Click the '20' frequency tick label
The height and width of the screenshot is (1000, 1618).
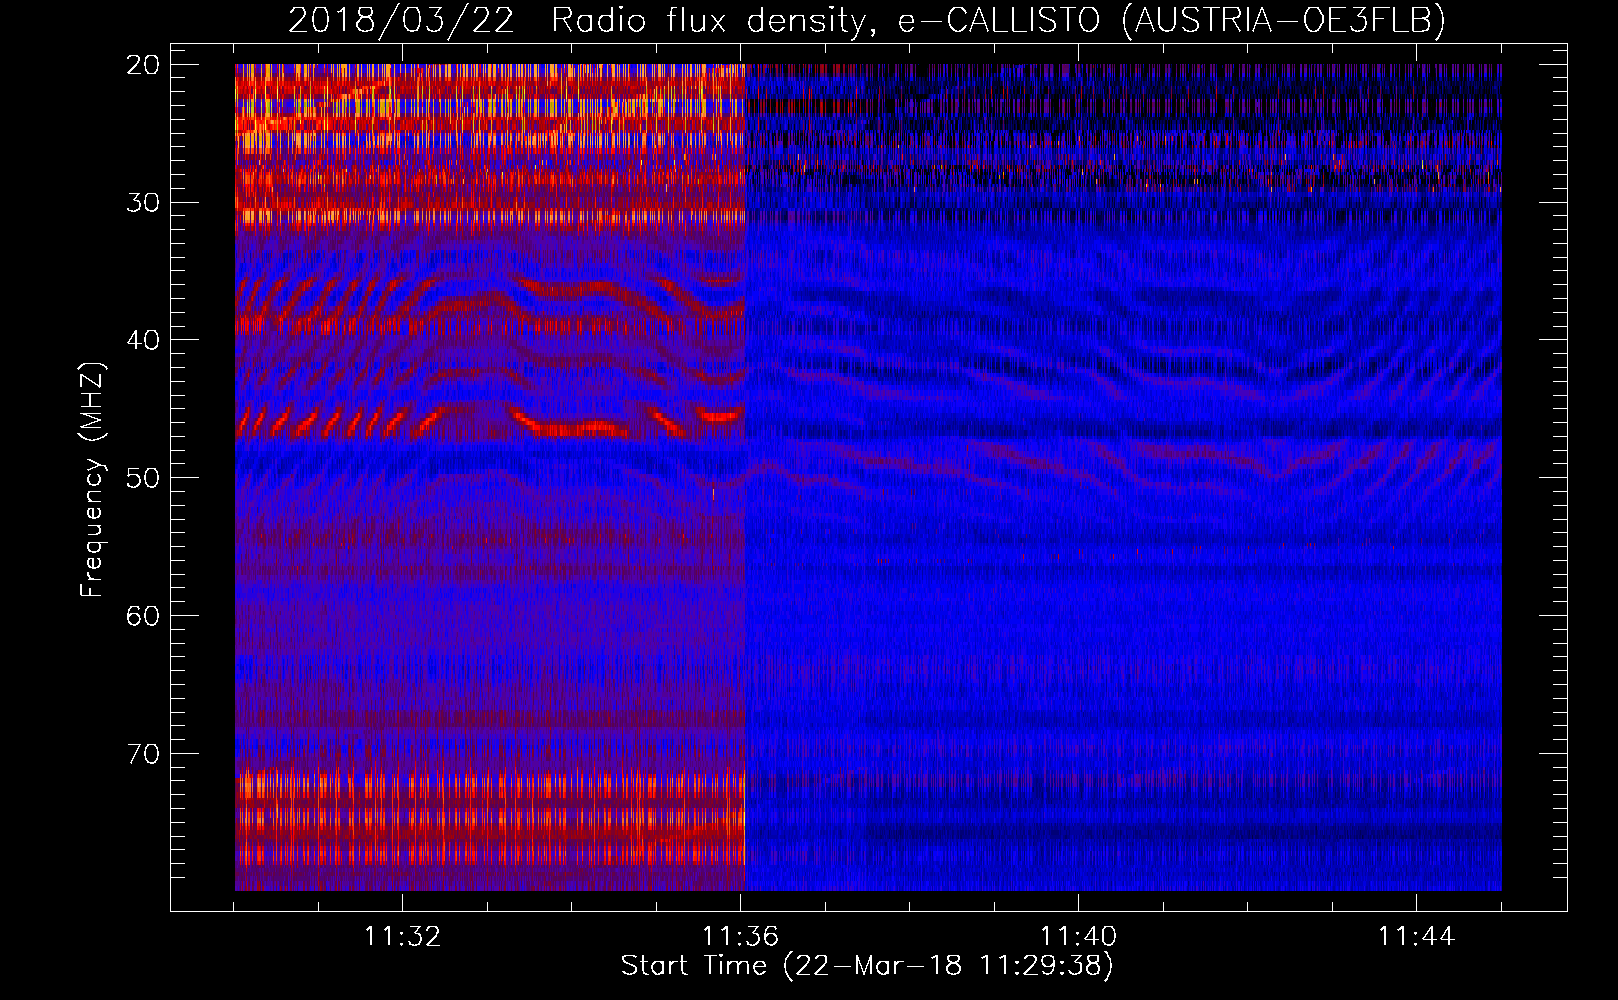pyautogui.click(x=144, y=65)
